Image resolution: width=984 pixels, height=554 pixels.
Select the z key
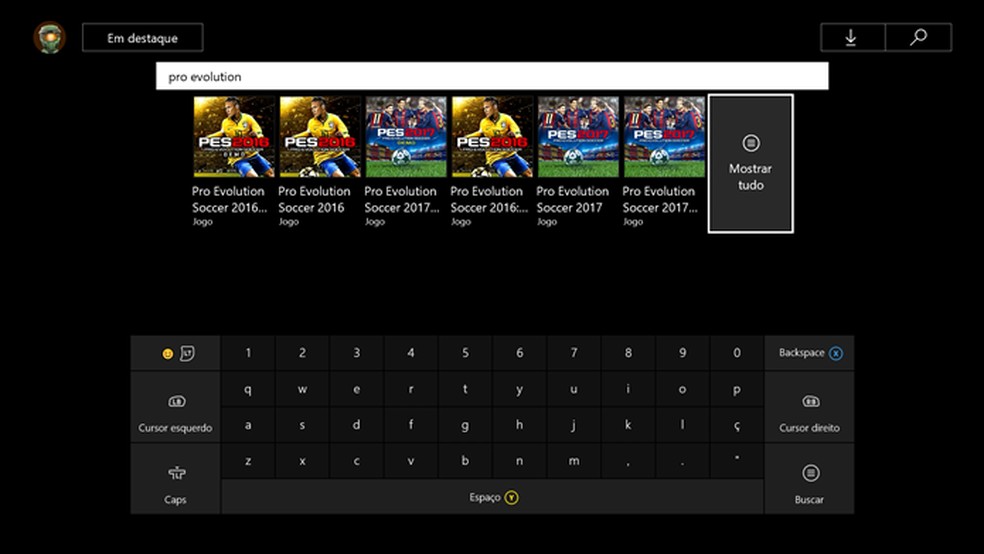point(248,461)
